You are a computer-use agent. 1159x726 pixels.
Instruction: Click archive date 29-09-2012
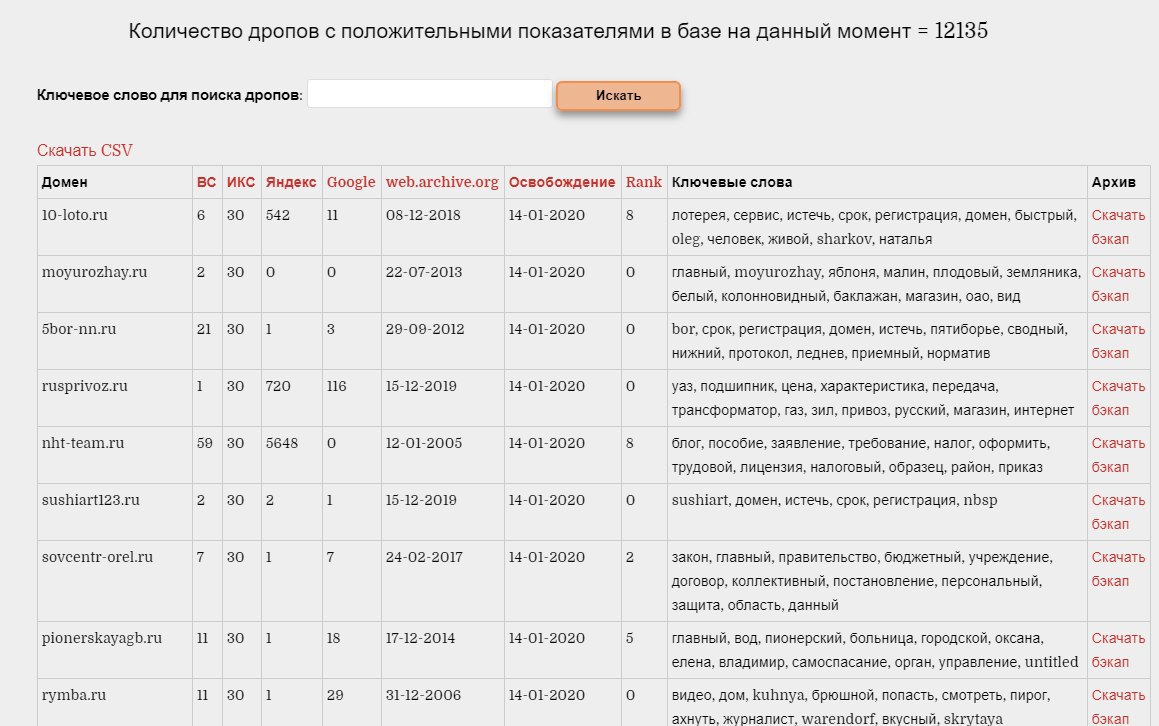click(x=425, y=329)
